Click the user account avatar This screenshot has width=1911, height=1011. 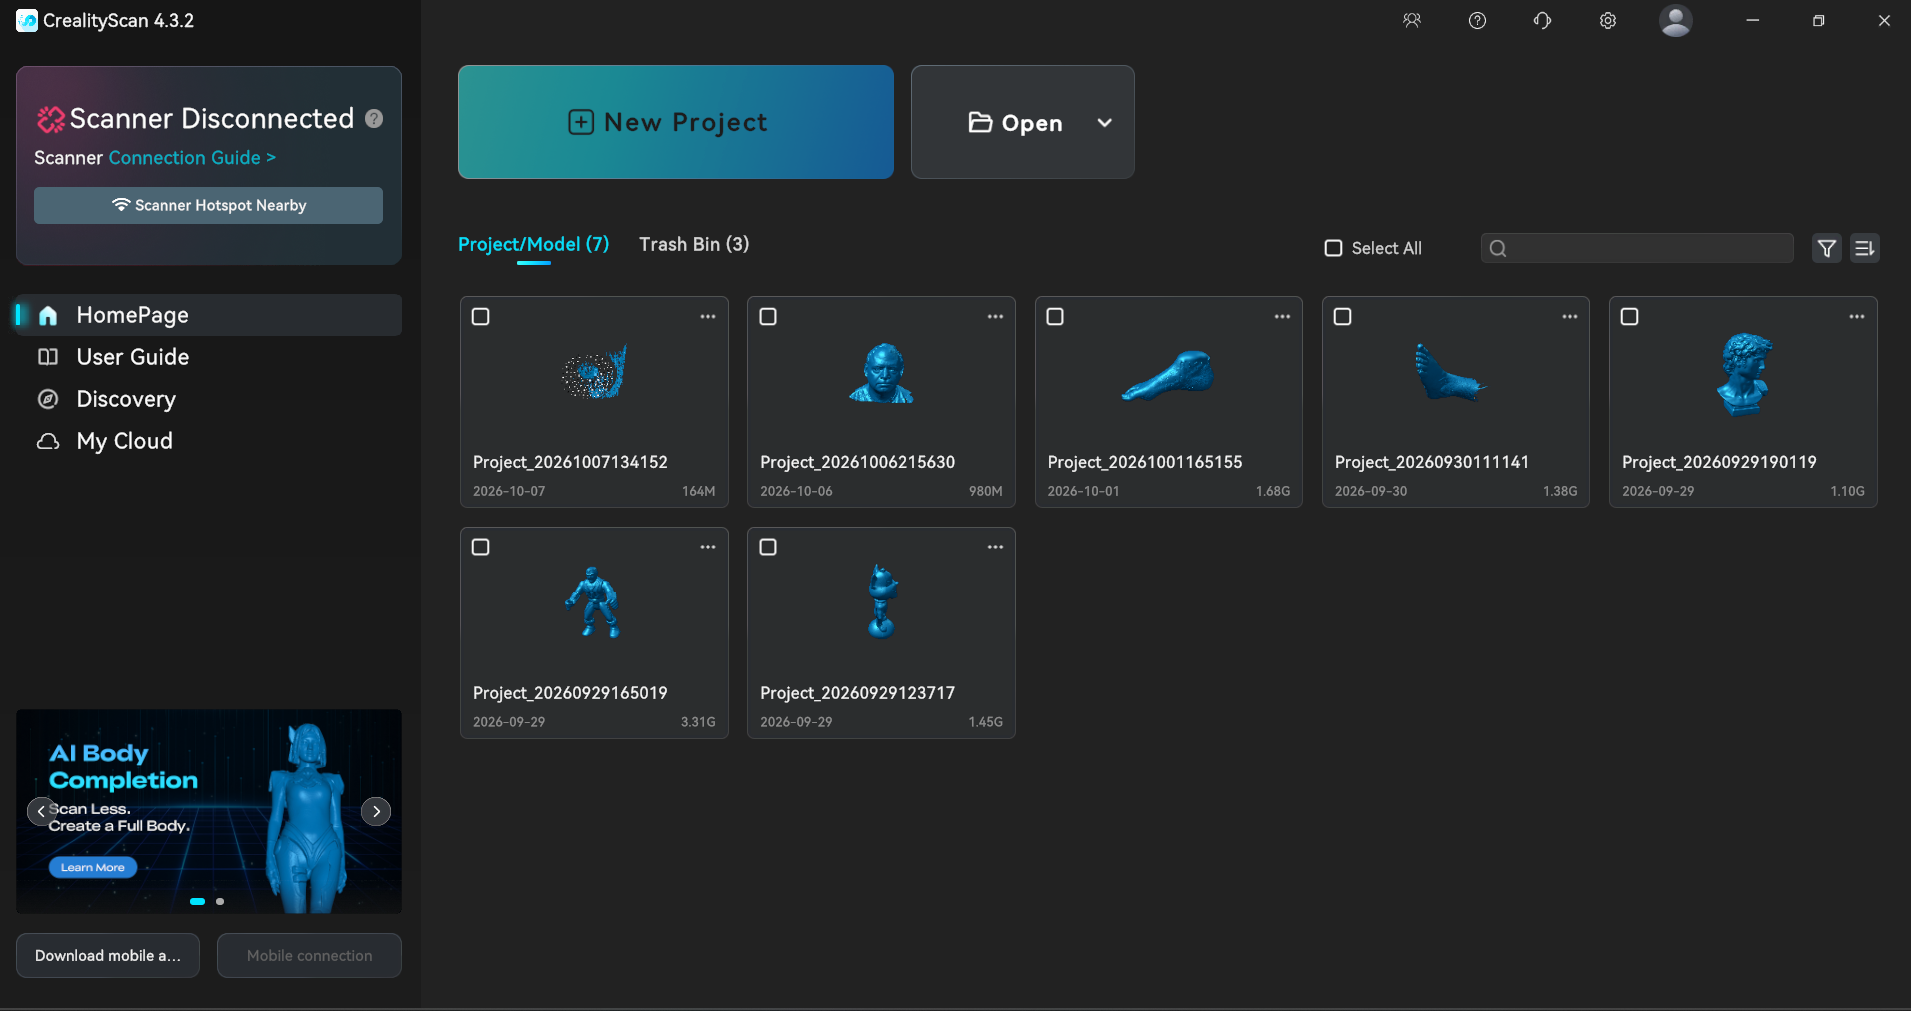[x=1675, y=20]
